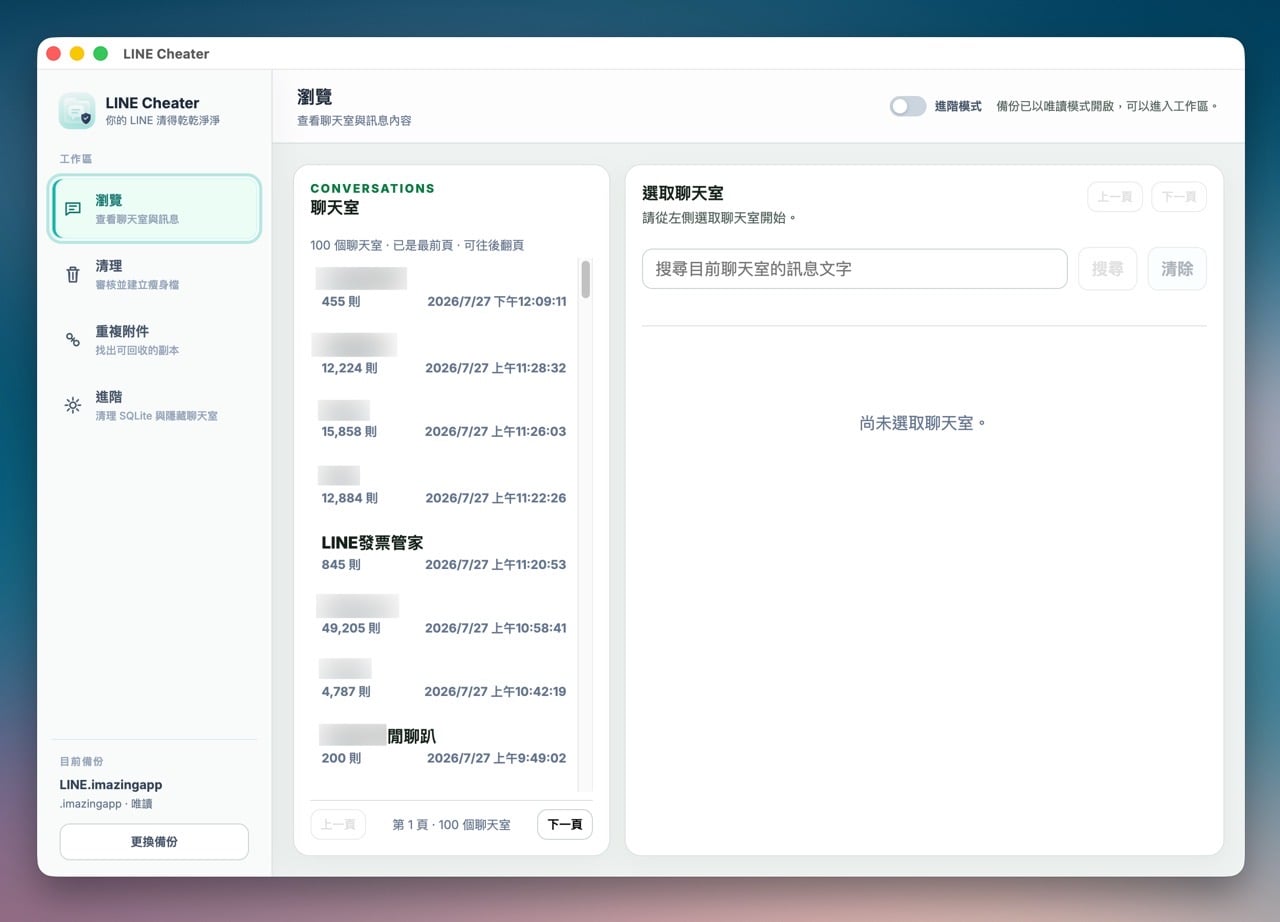Select the conversation with 12,224 則

click(443, 356)
